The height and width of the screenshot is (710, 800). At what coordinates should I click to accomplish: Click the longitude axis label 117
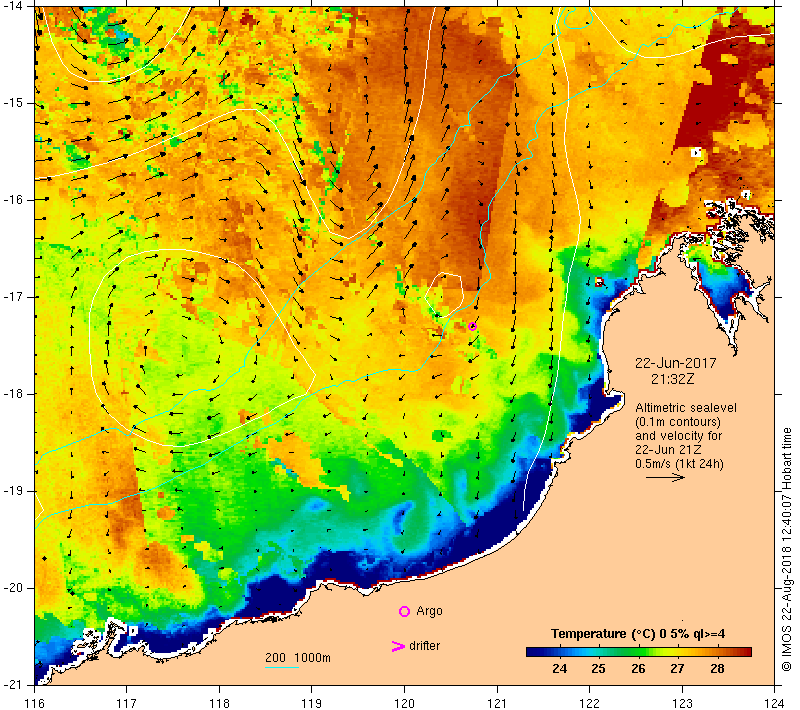[127, 703]
